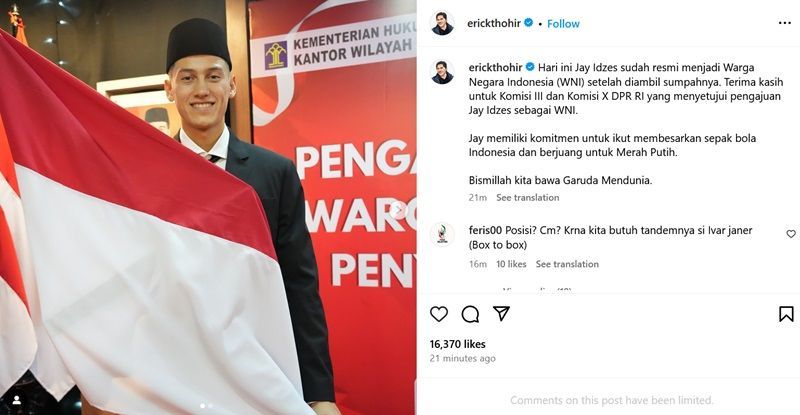Click See translation under the caption
The height and width of the screenshot is (415, 800).
tap(528, 198)
